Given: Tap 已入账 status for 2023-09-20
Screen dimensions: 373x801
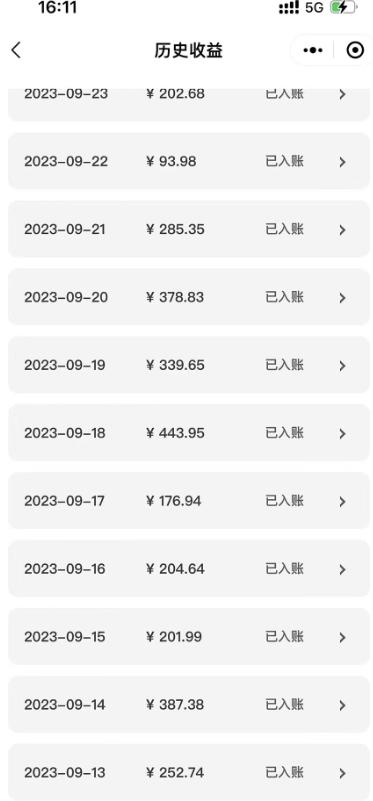Looking at the screenshot, I should point(285,297).
